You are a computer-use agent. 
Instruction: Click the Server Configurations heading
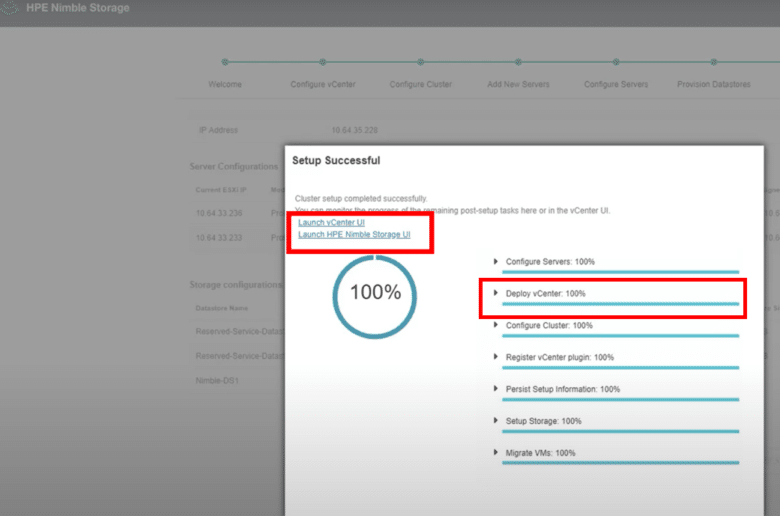233,166
